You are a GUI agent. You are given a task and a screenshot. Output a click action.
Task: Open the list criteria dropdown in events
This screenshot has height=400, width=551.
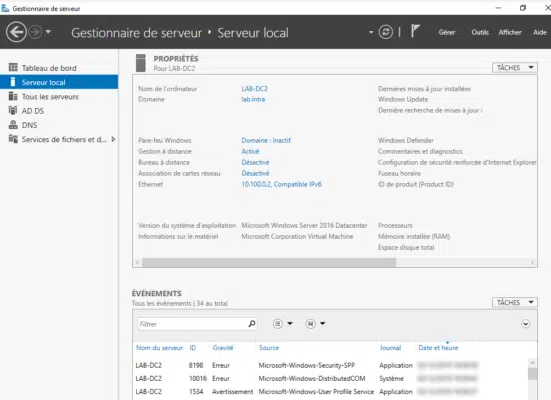click(283, 323)
